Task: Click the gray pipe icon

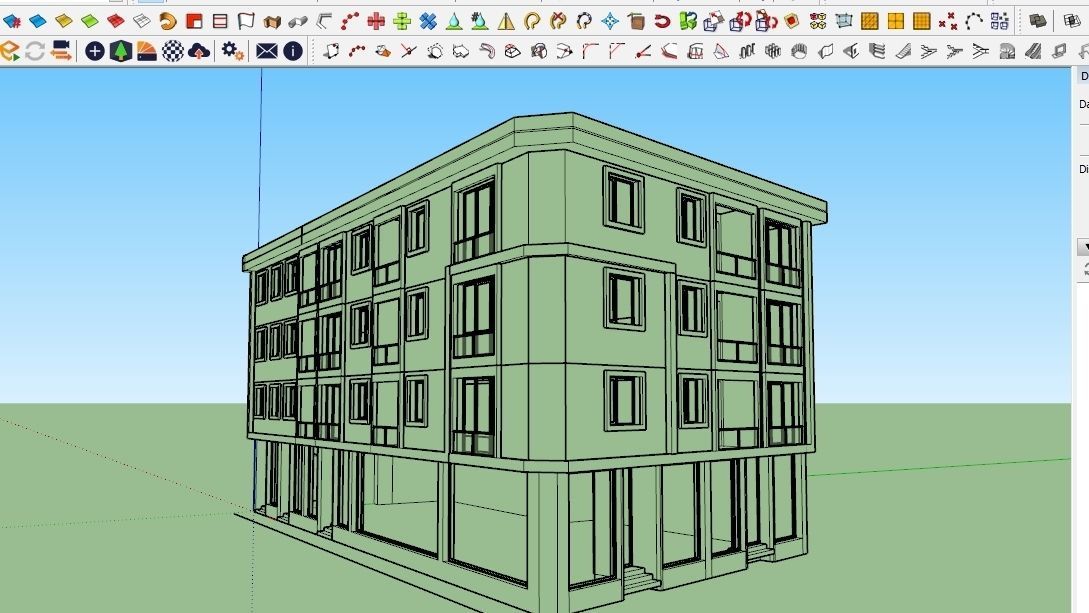Action: click(298, 22)
